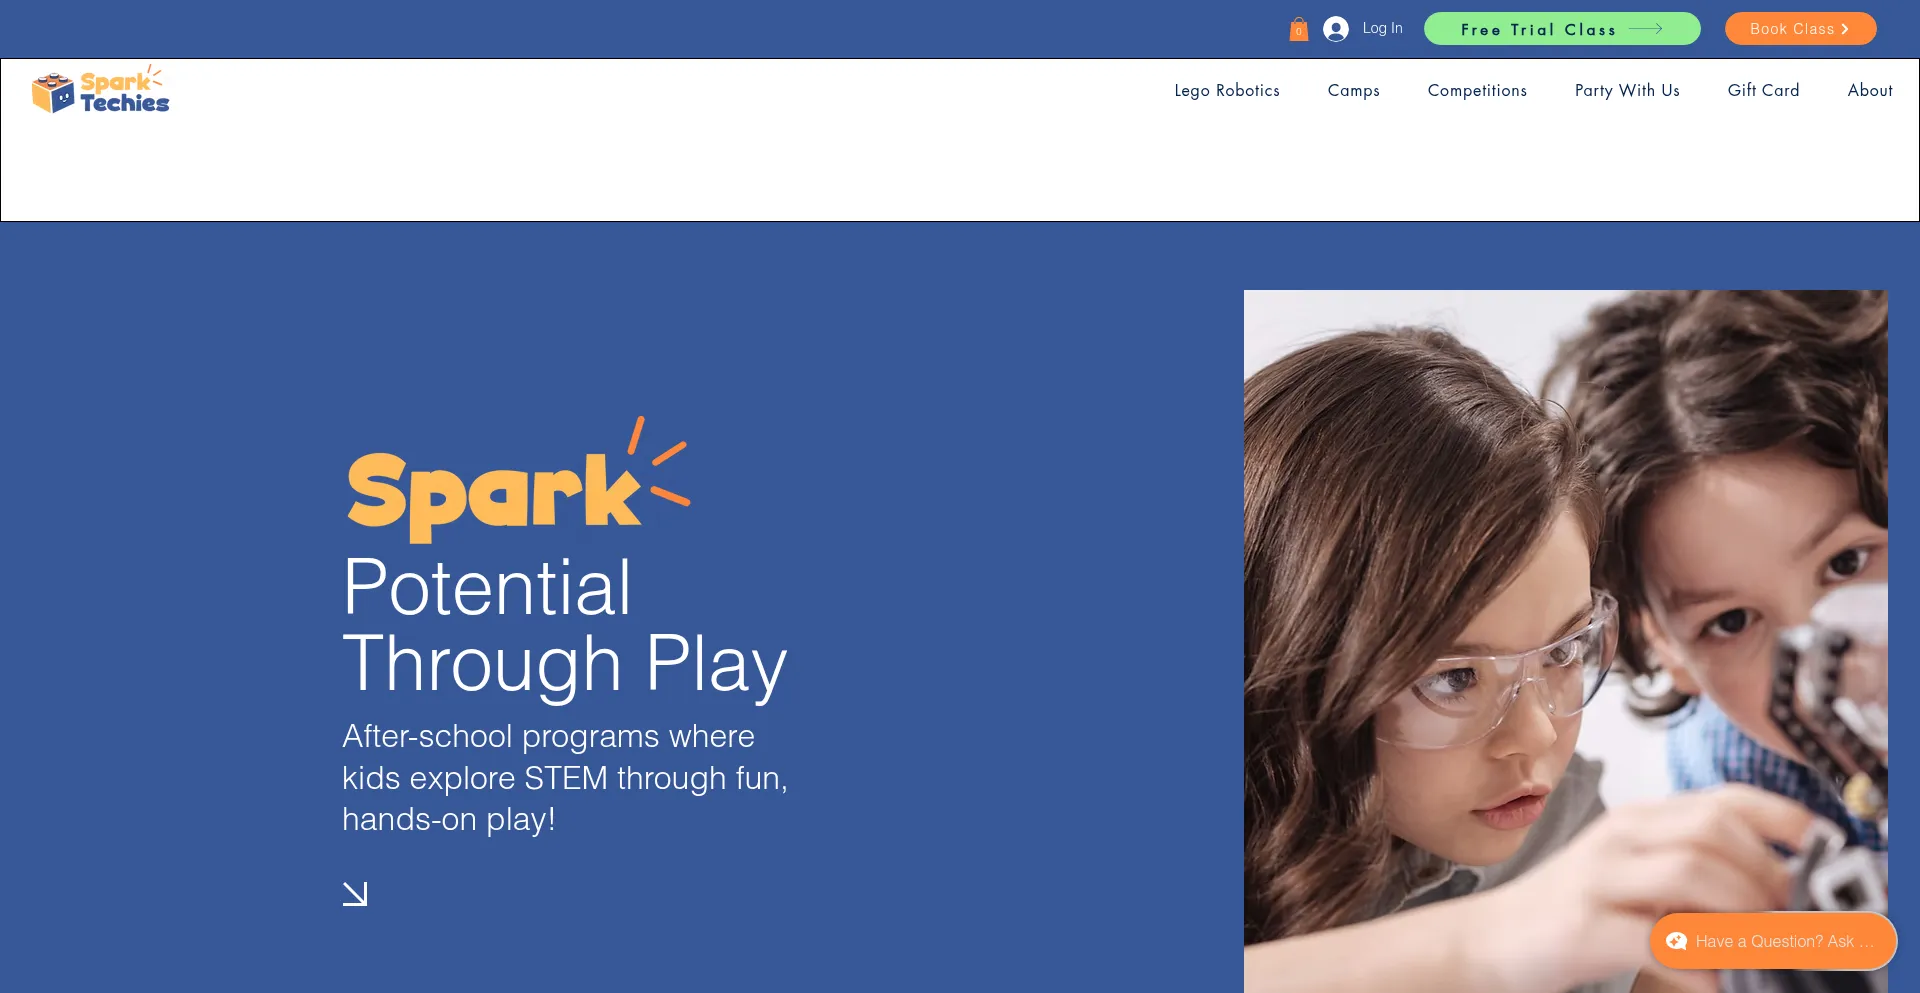
Task: Click the green Free Trial Class button
Action: coord(1562,29)
